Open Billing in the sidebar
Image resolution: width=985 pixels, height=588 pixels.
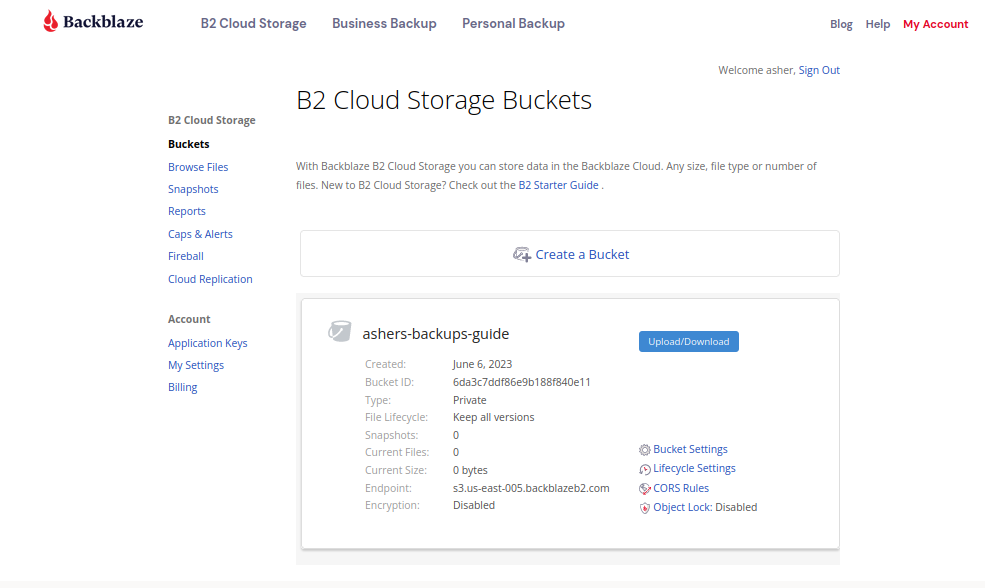pyautogui.click(x=182, y=387)
